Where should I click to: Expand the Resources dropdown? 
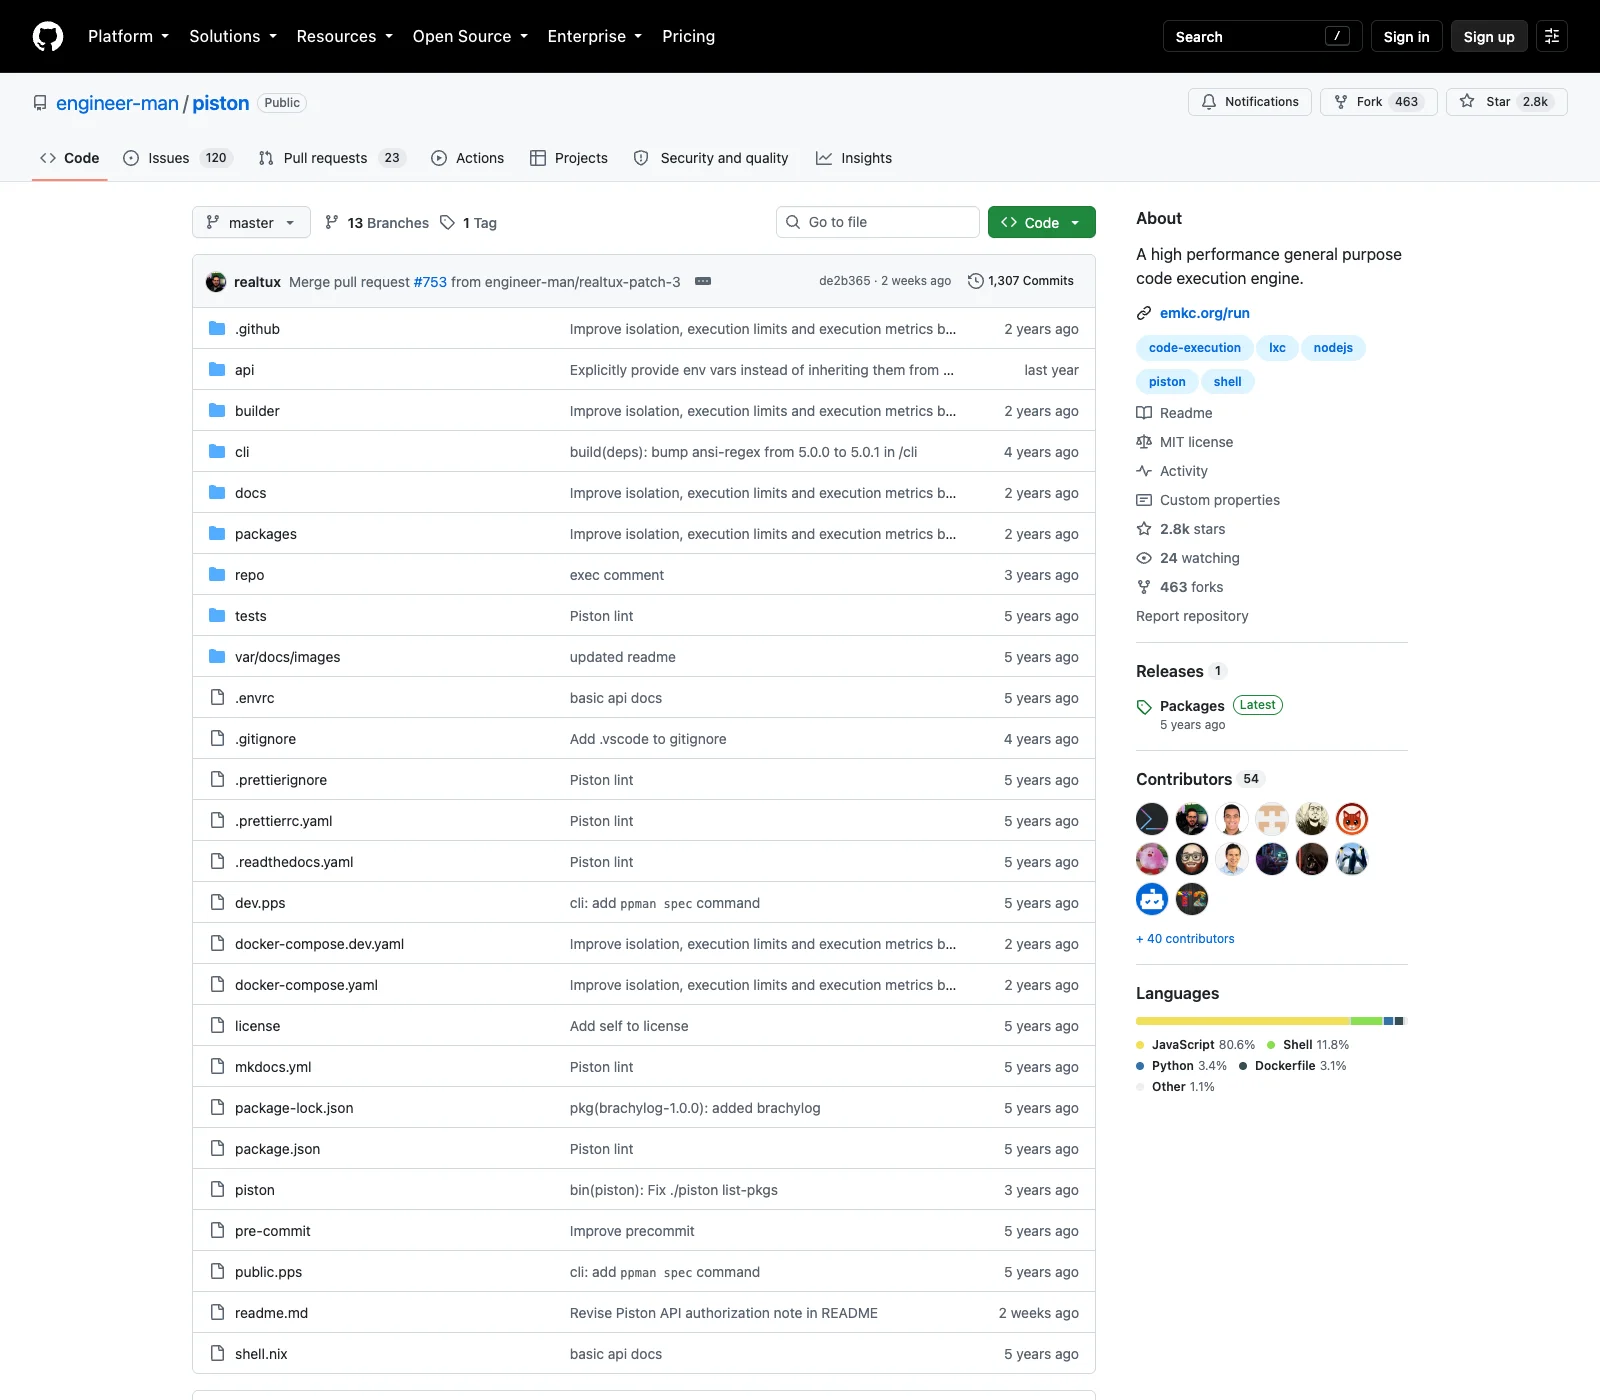point(344,36)
